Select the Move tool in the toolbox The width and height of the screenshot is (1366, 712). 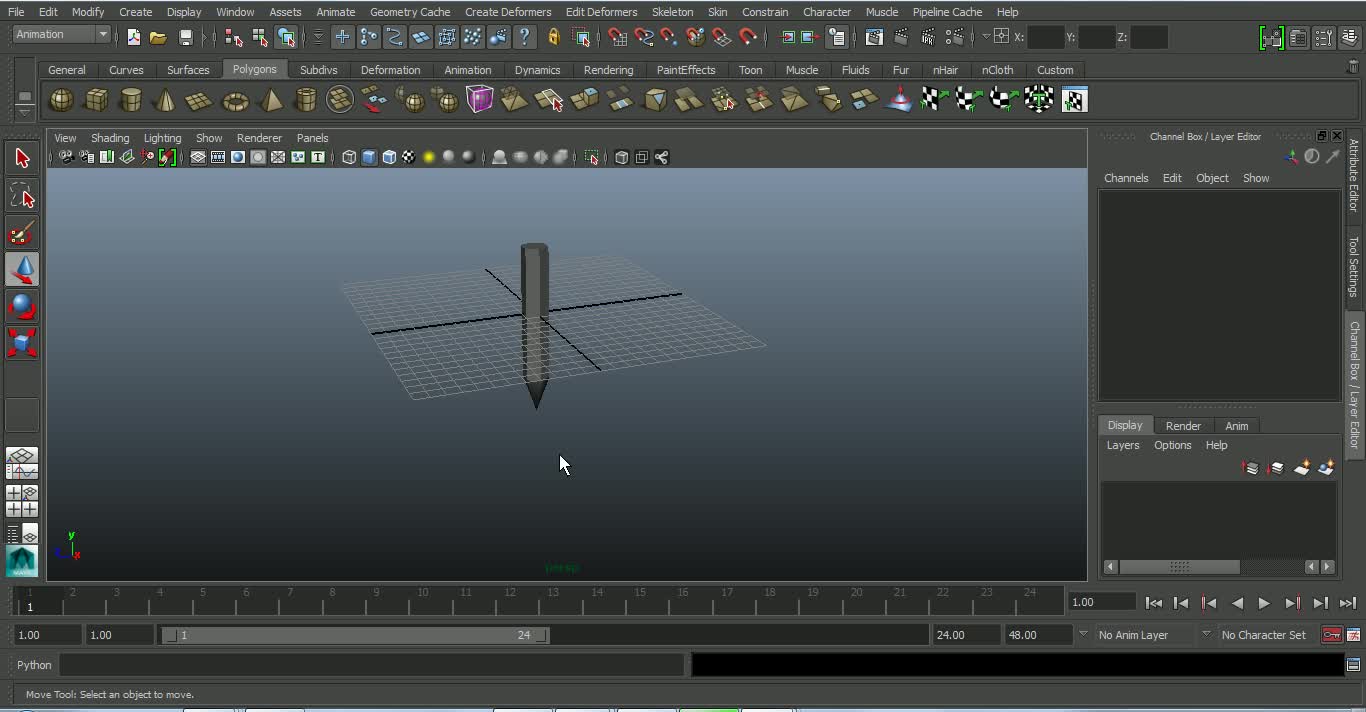pos(22,269)
